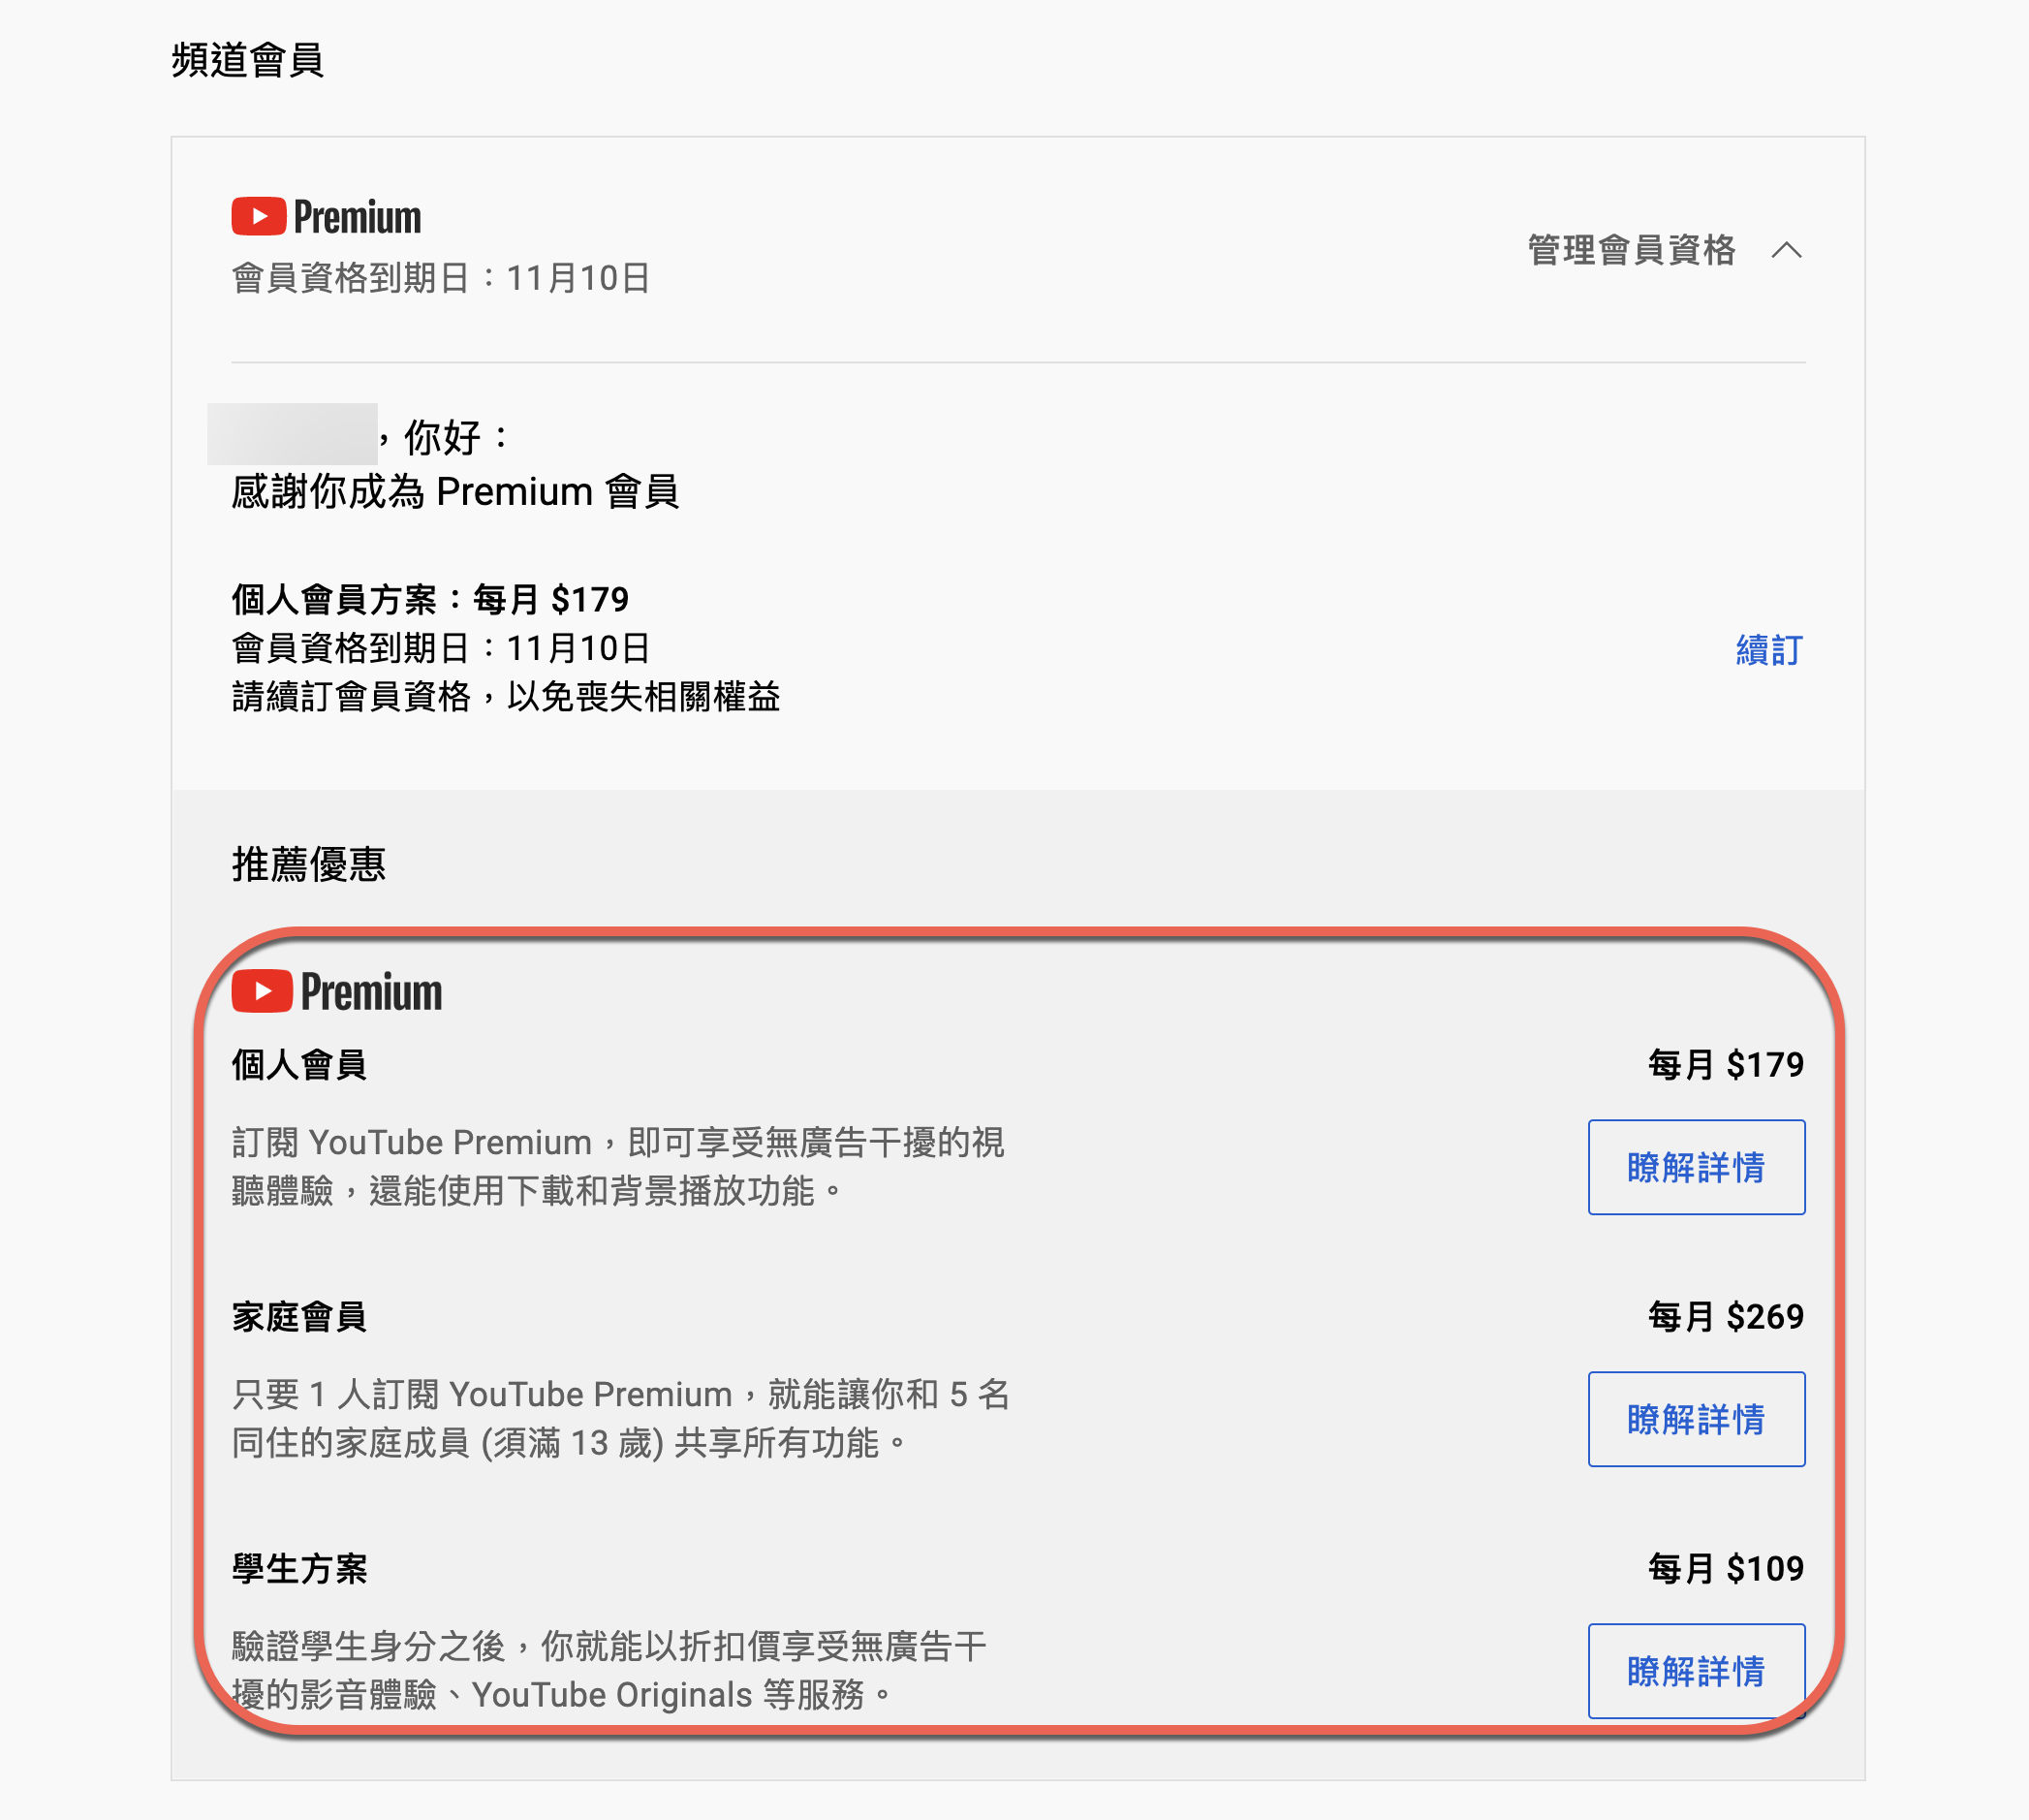Click 瞭解詳情 for 個人會員 plan
This screenshot has width=2029, height=1820.
pos(1696,1167)
